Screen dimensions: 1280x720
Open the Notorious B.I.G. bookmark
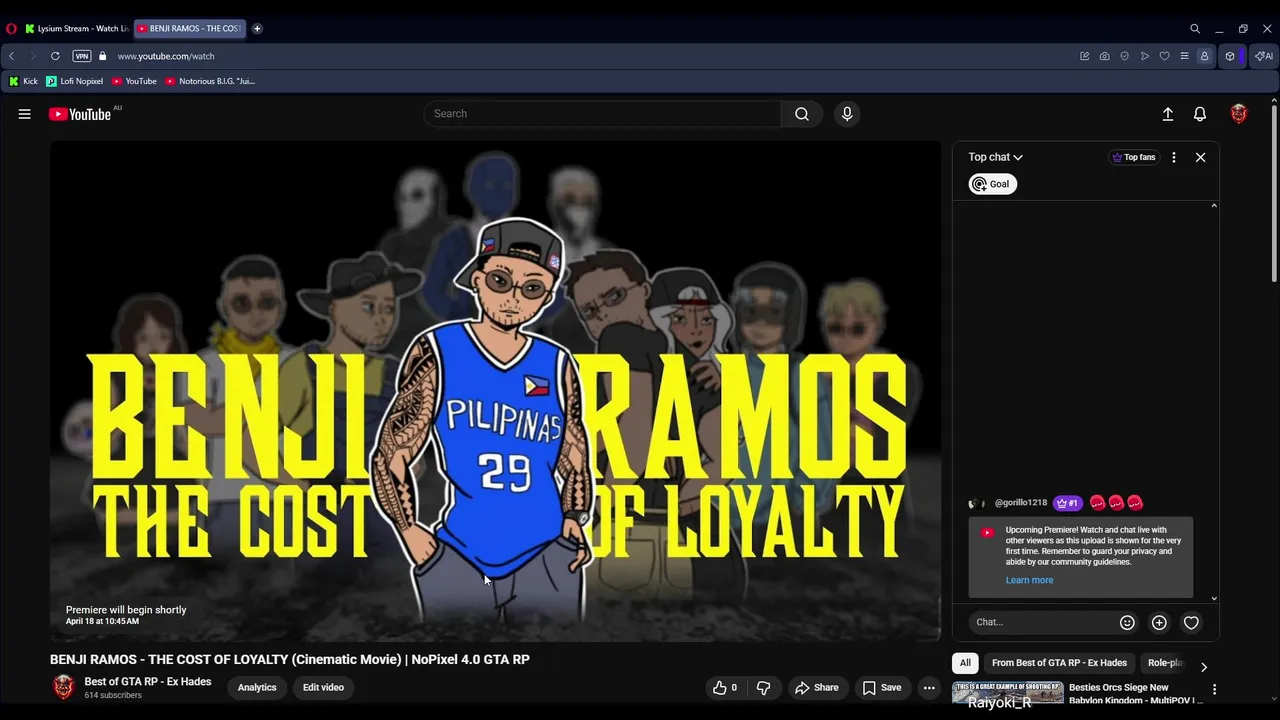(210, 81)
